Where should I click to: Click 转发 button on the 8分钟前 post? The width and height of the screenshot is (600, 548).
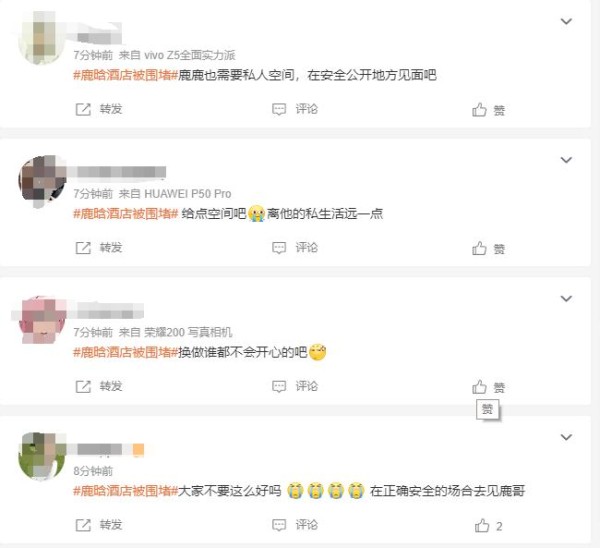(x=99, y=525)
